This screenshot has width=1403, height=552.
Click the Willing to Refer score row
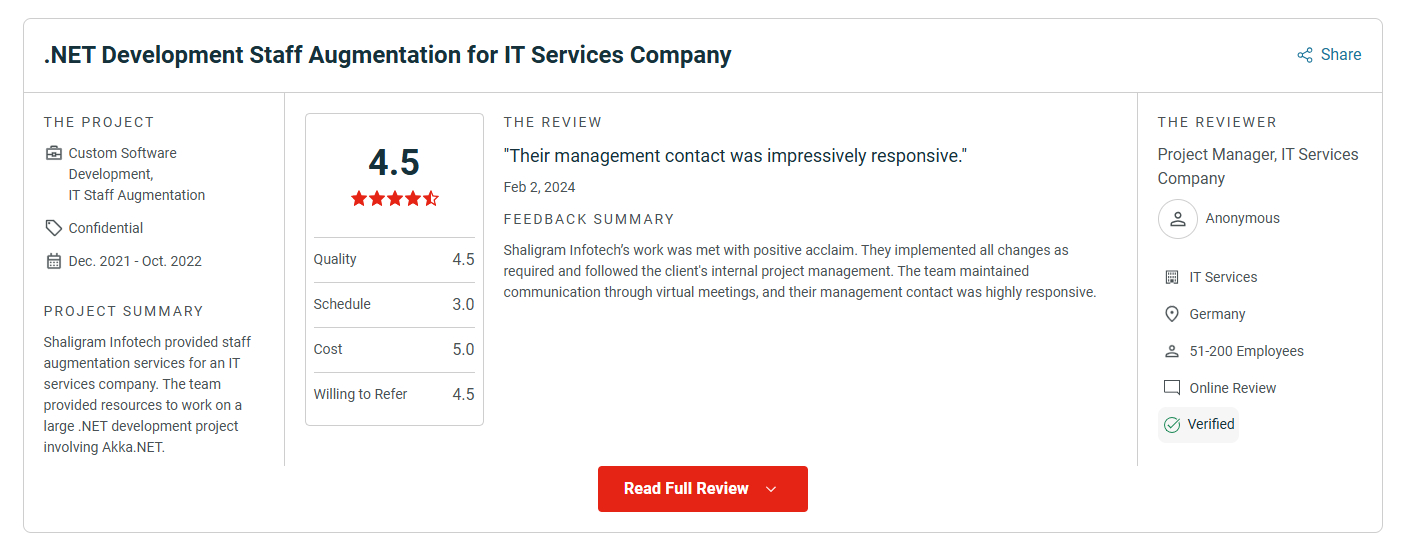tap(394, 394)
